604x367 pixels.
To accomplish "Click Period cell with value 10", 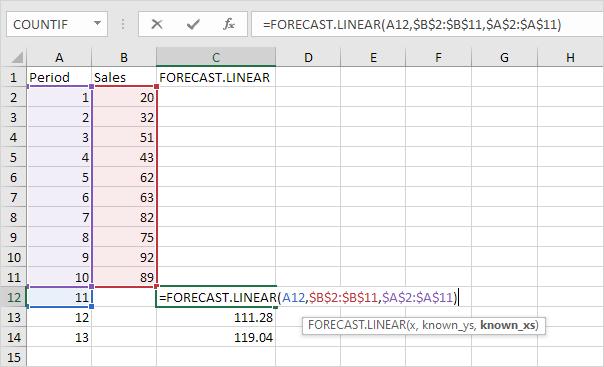I will coord(59,277).
